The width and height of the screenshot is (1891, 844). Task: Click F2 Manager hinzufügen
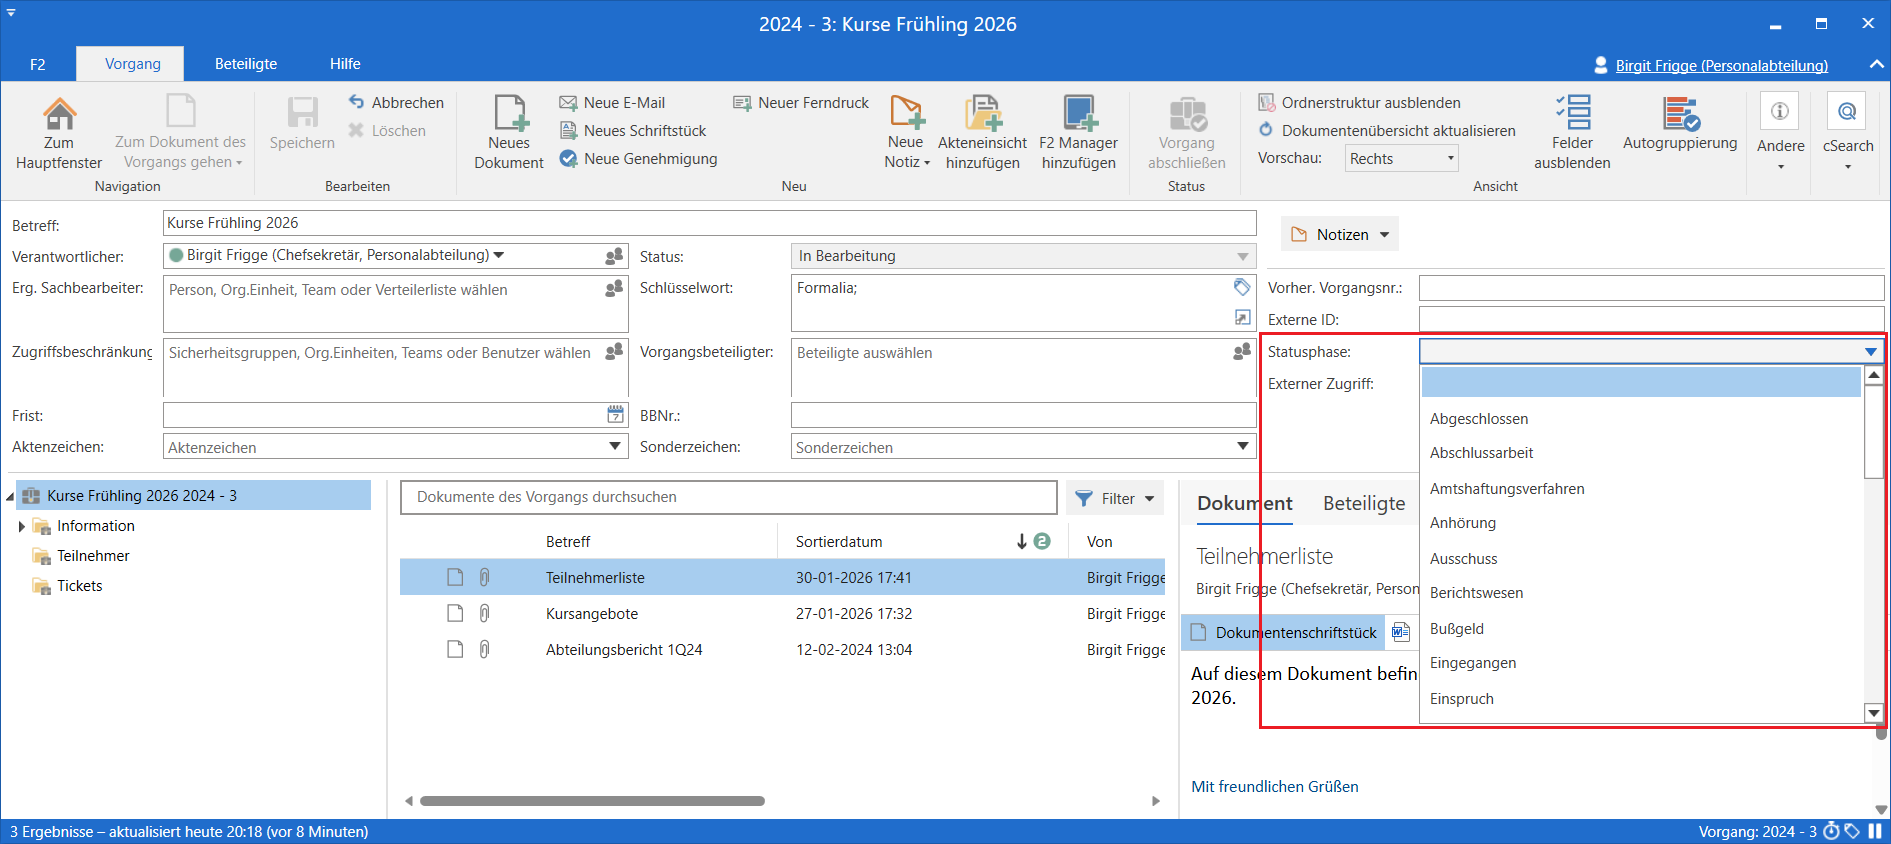(1079, 133)
